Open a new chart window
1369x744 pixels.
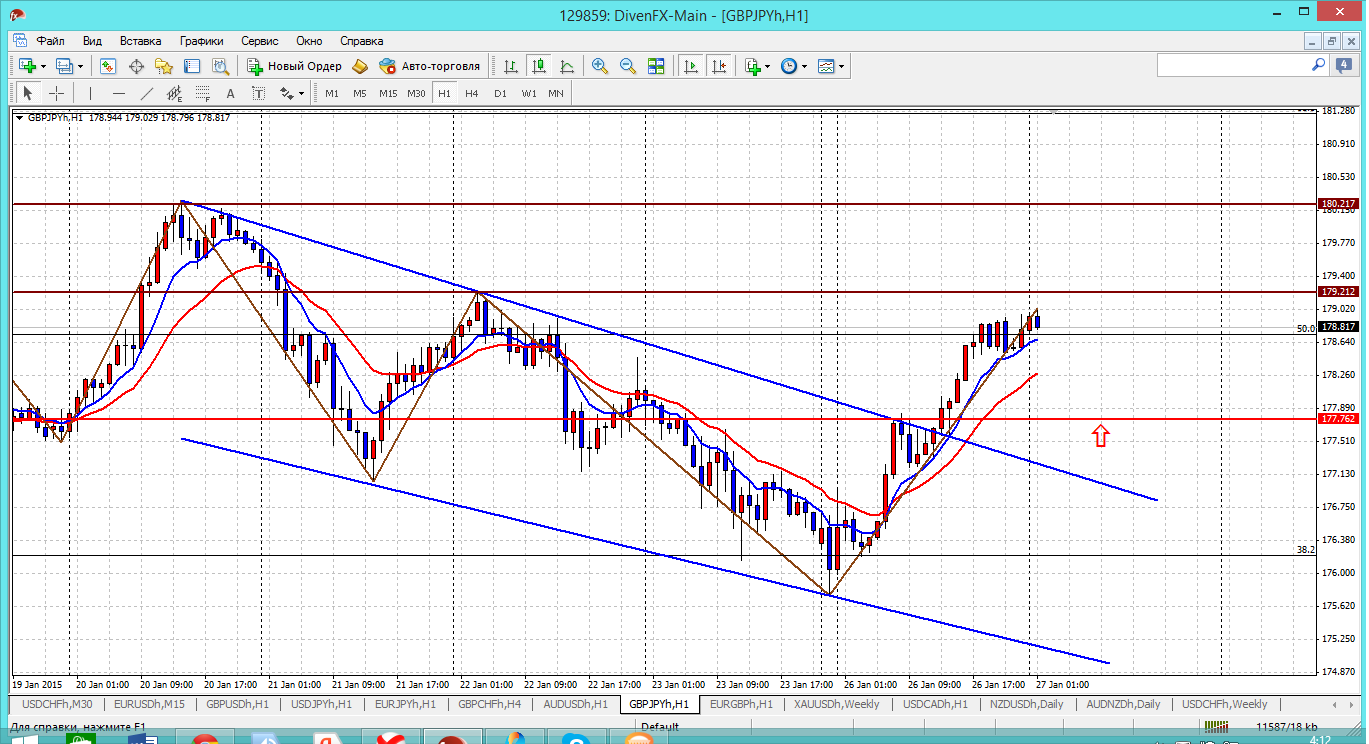click(27, 66)
